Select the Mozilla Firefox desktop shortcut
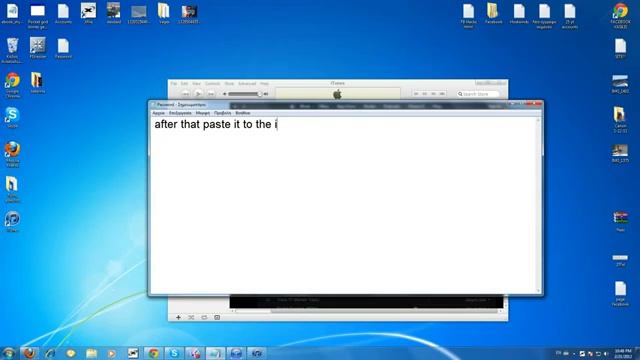 [12, 154]
